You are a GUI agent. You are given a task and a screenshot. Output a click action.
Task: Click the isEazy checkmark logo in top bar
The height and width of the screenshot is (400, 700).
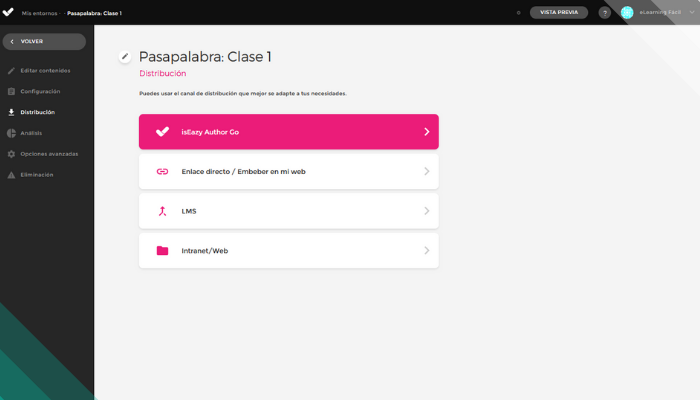(9, 12)
